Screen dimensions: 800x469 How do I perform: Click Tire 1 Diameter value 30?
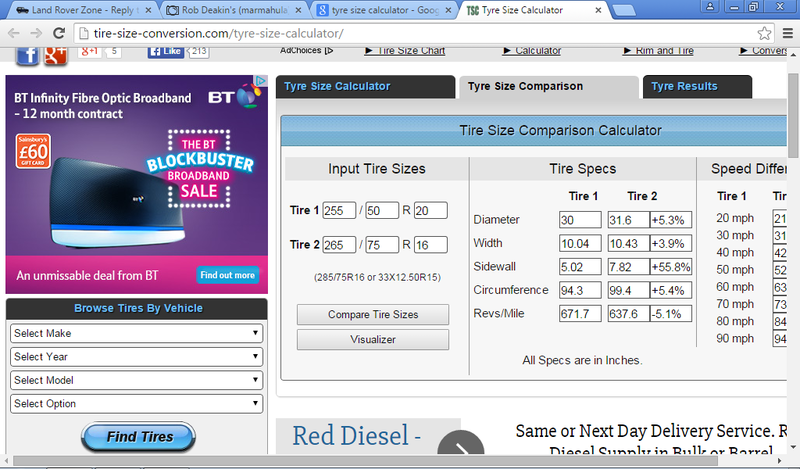pos(580,220)
